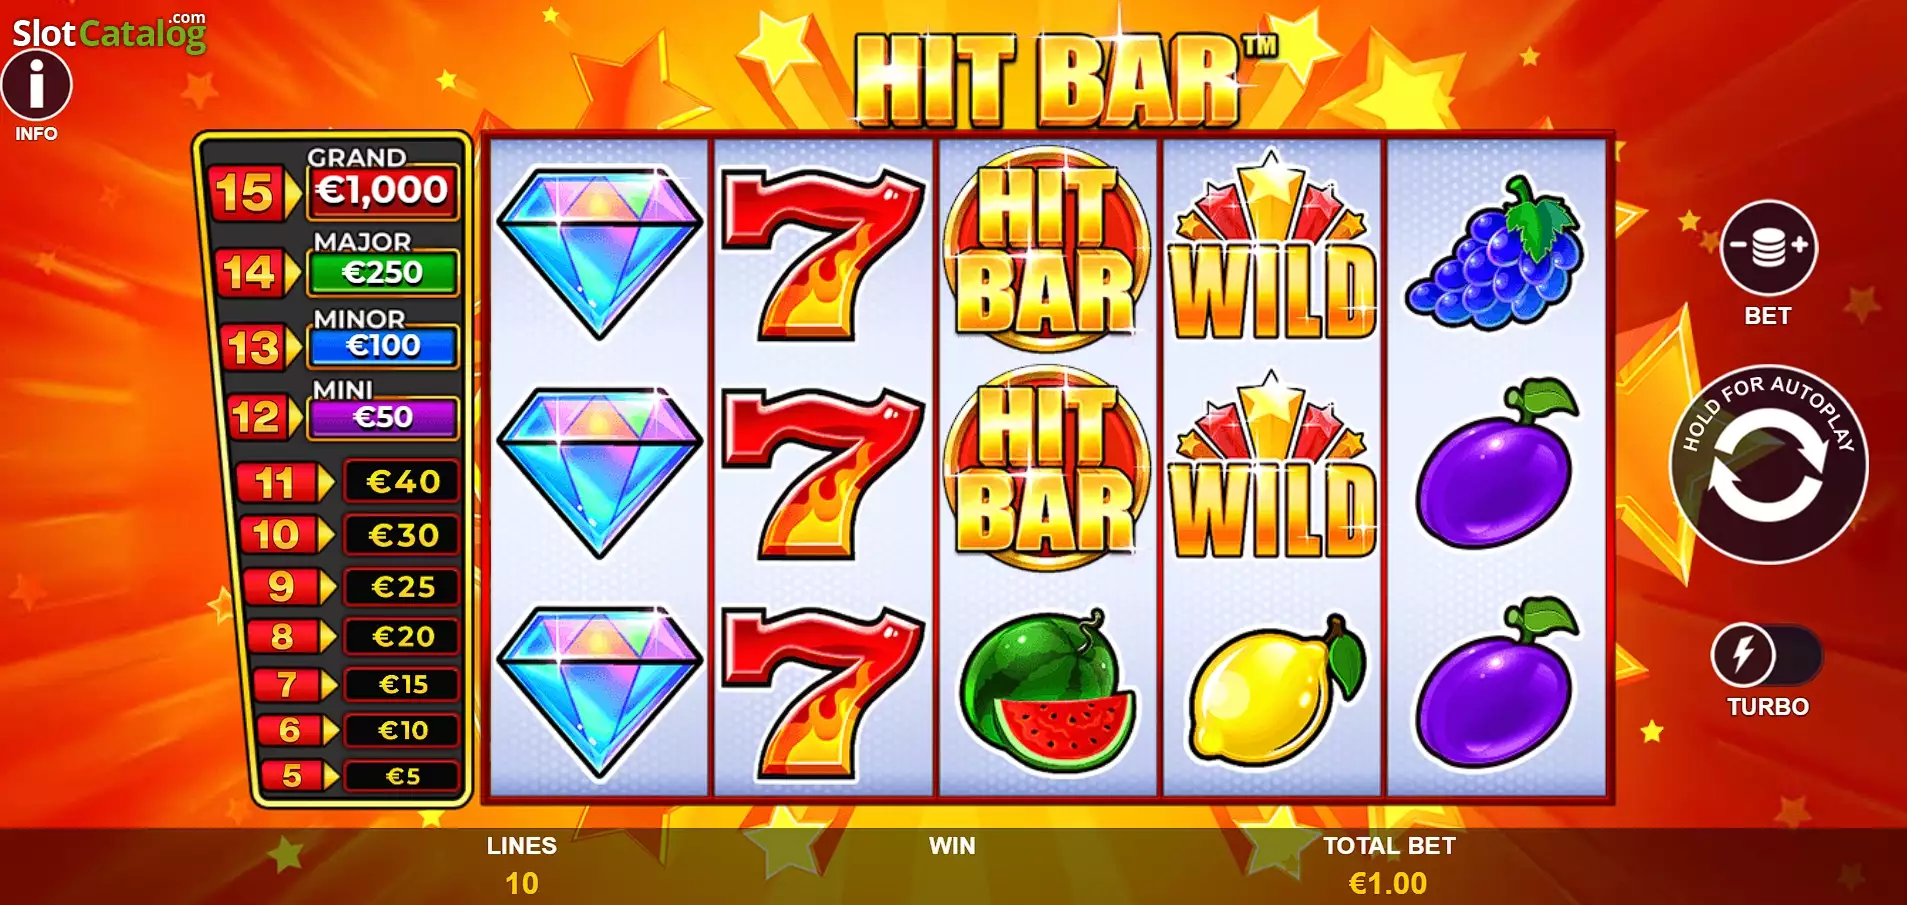
Task: Select the MAJOR €250 jackpot box
Action: point(383,272)
